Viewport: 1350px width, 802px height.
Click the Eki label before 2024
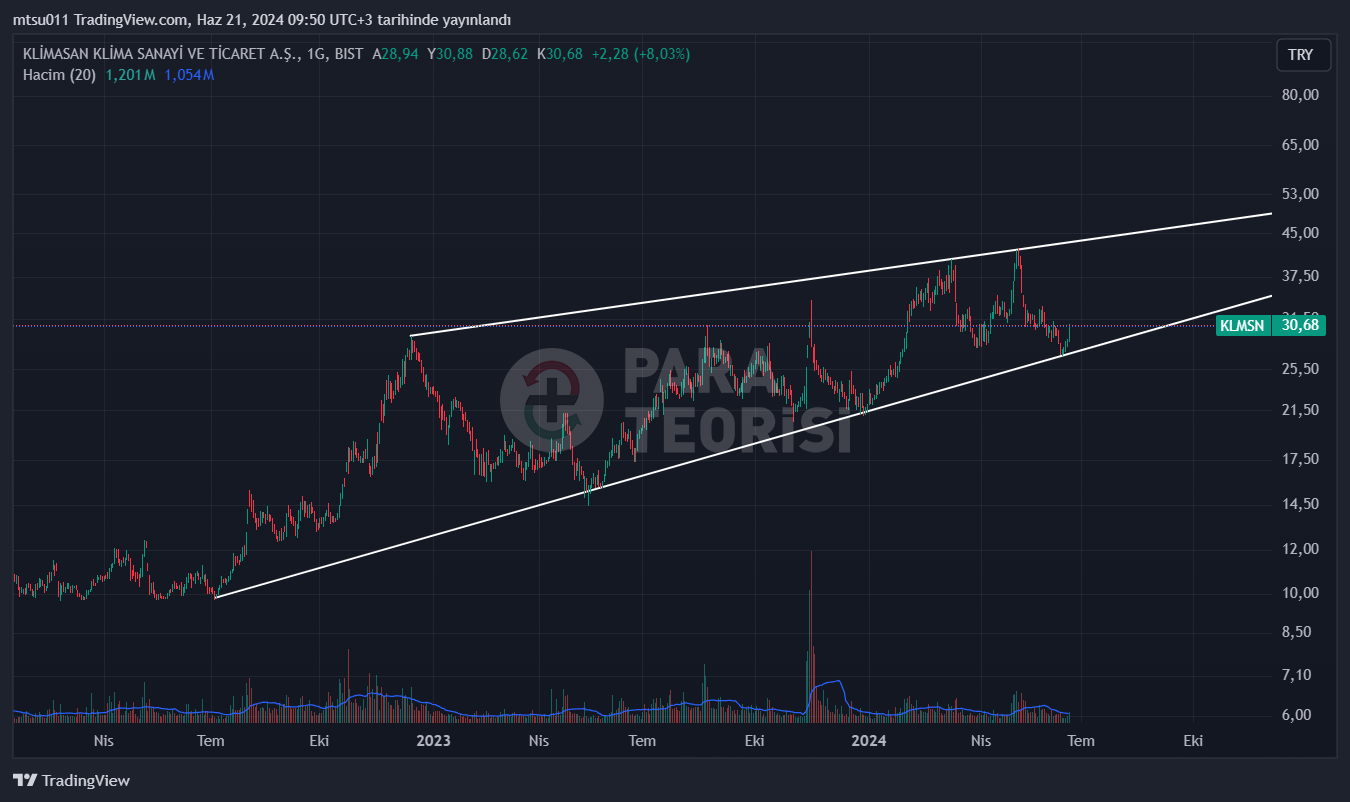[x=755, y=741]
